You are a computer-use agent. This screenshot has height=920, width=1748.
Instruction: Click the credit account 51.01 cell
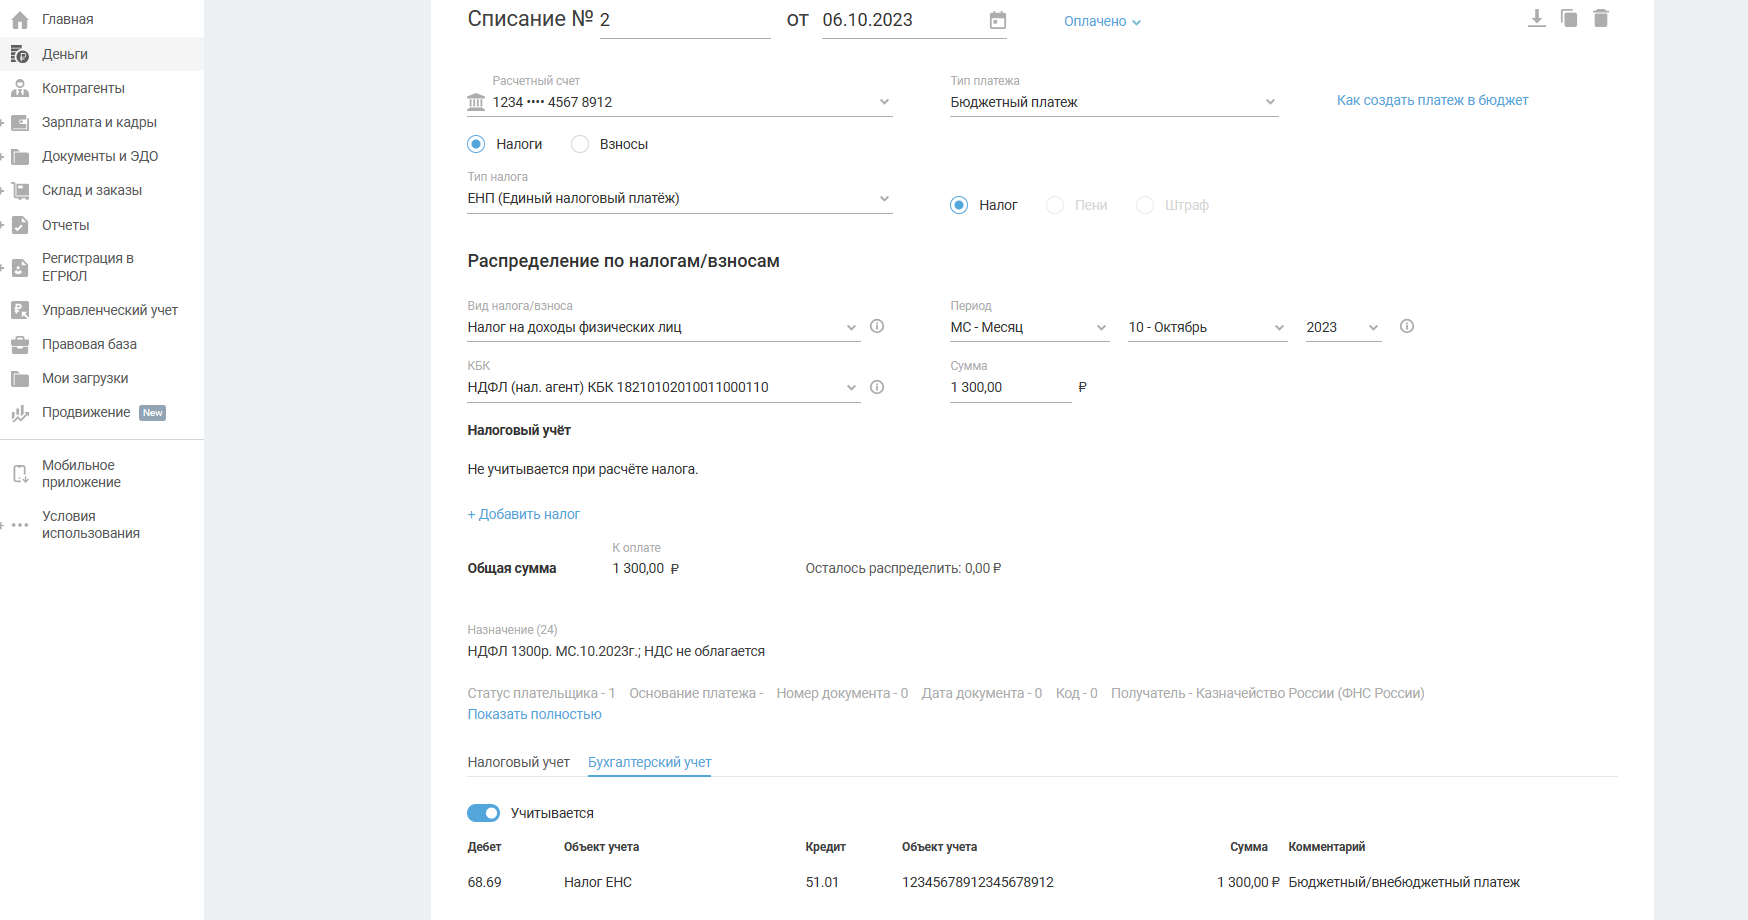pyautogui.click(x=822, y=882)
